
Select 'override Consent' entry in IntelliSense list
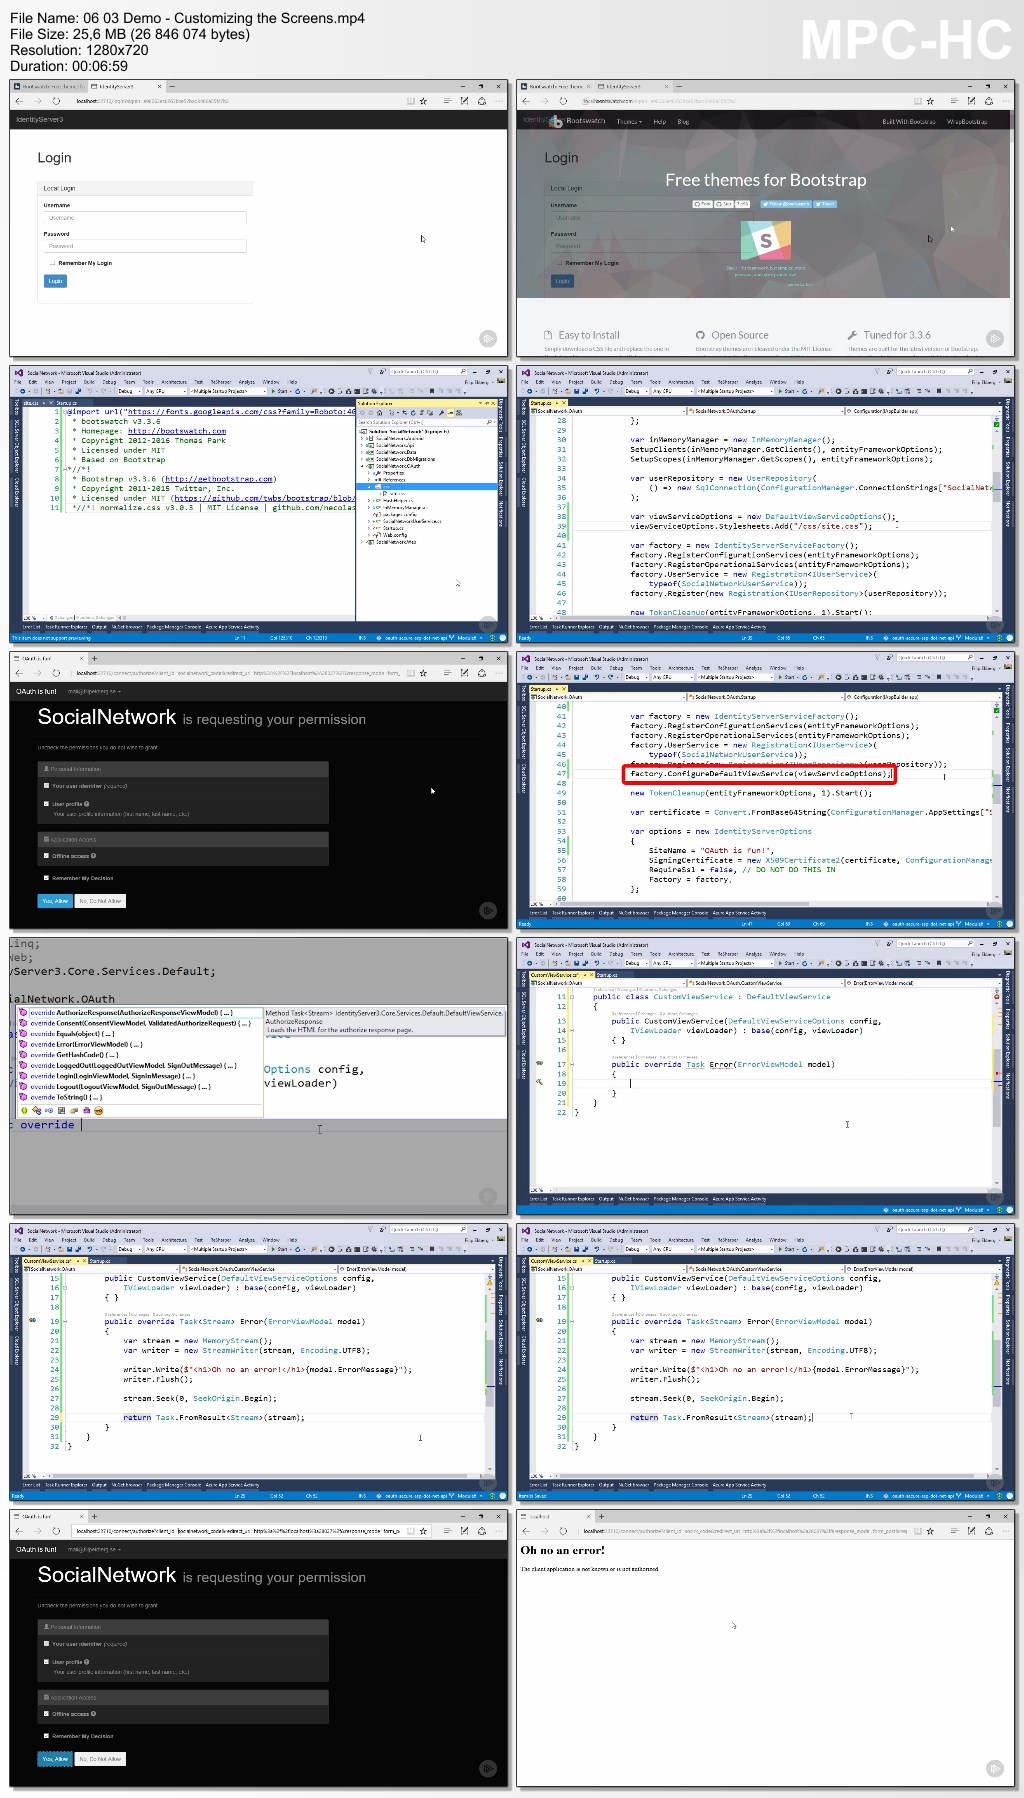click(x=141, y=1023)
